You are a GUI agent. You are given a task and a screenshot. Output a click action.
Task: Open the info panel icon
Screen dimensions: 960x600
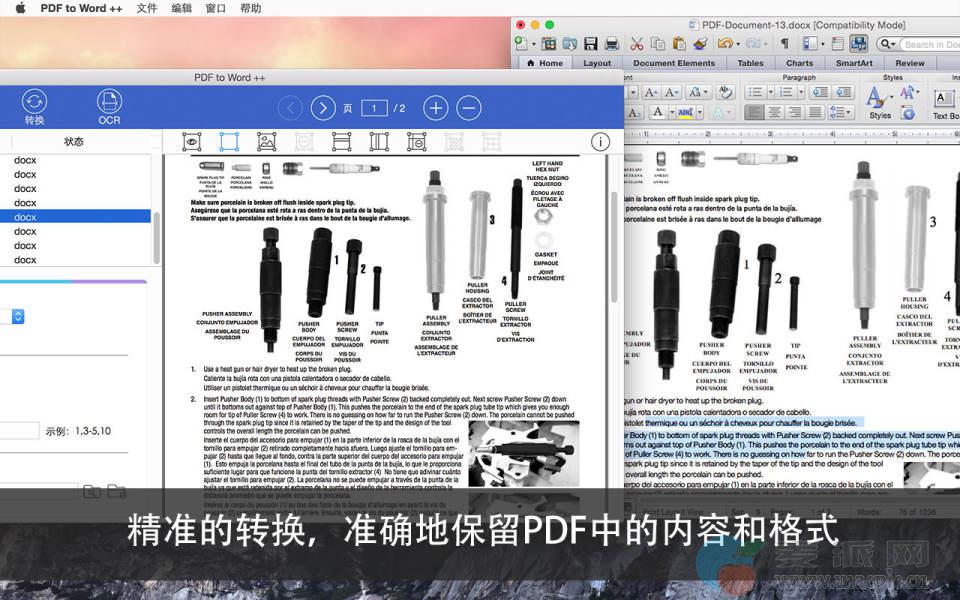pos(600,142)
